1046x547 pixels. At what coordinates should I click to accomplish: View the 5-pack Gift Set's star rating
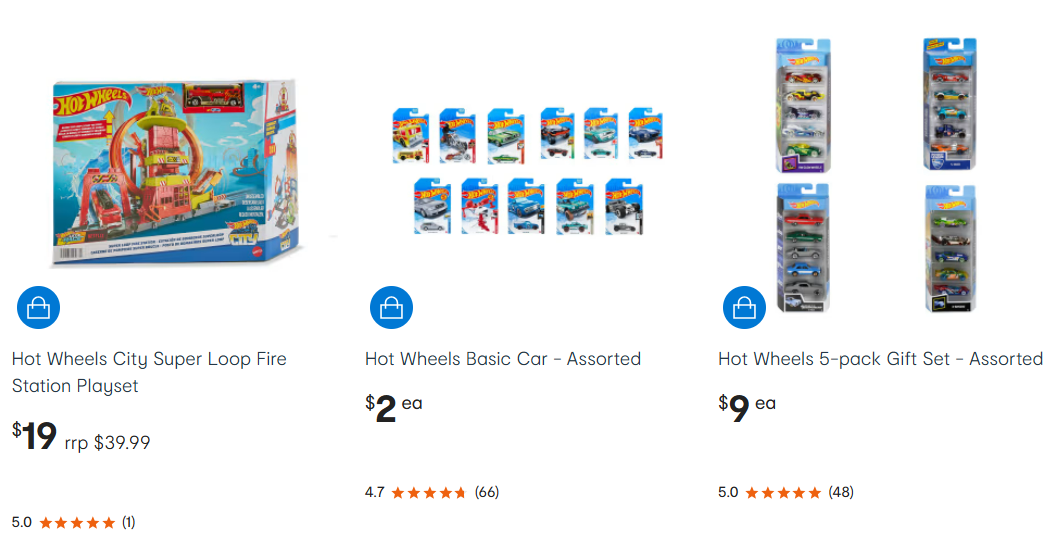pyautogui.click(x=783, y=492)
